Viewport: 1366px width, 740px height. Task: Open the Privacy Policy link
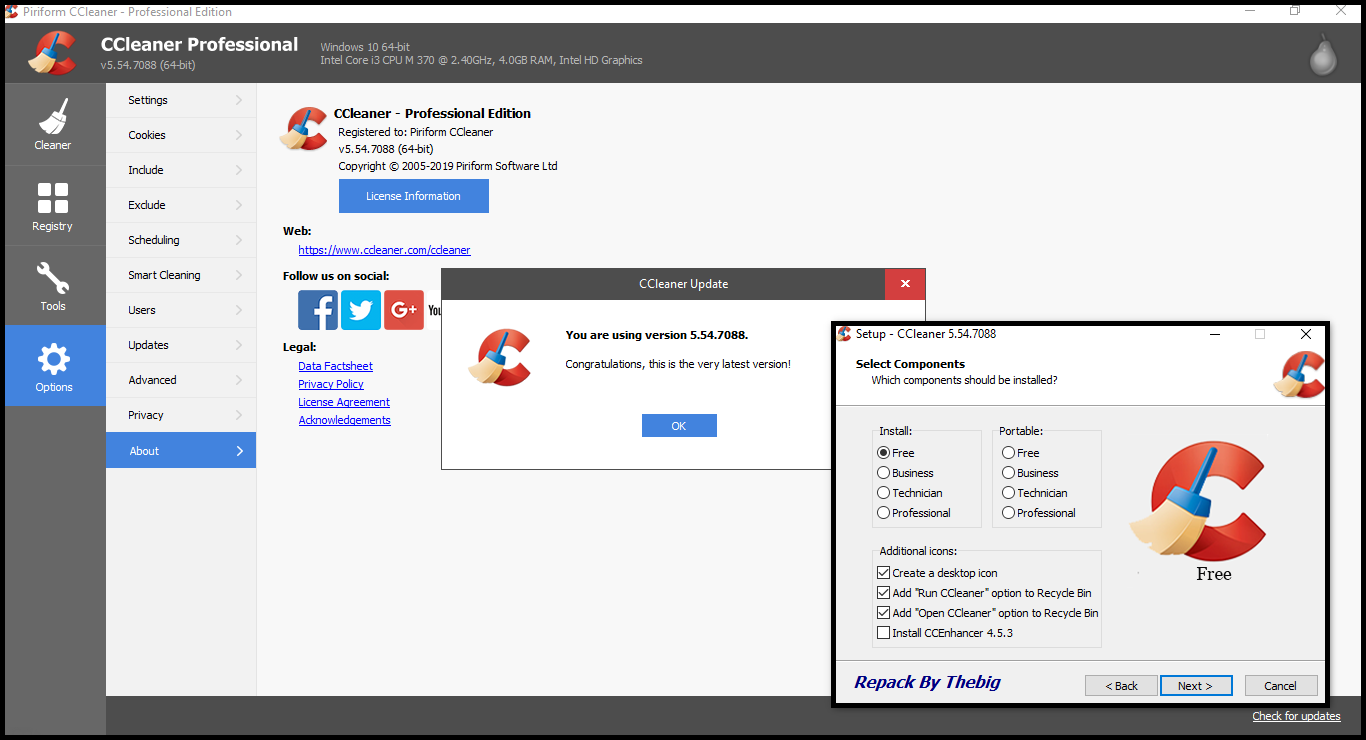pyautogui.click(x=331, y=384)
